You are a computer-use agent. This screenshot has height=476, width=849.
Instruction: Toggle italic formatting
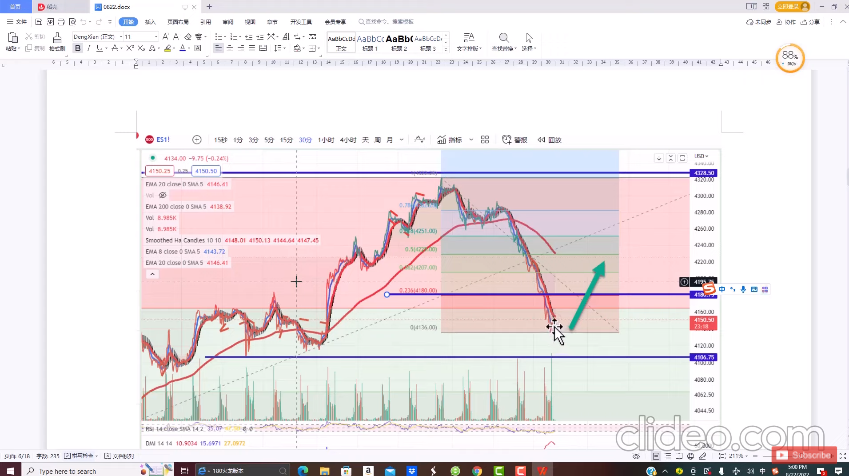(x=88, y=48)
